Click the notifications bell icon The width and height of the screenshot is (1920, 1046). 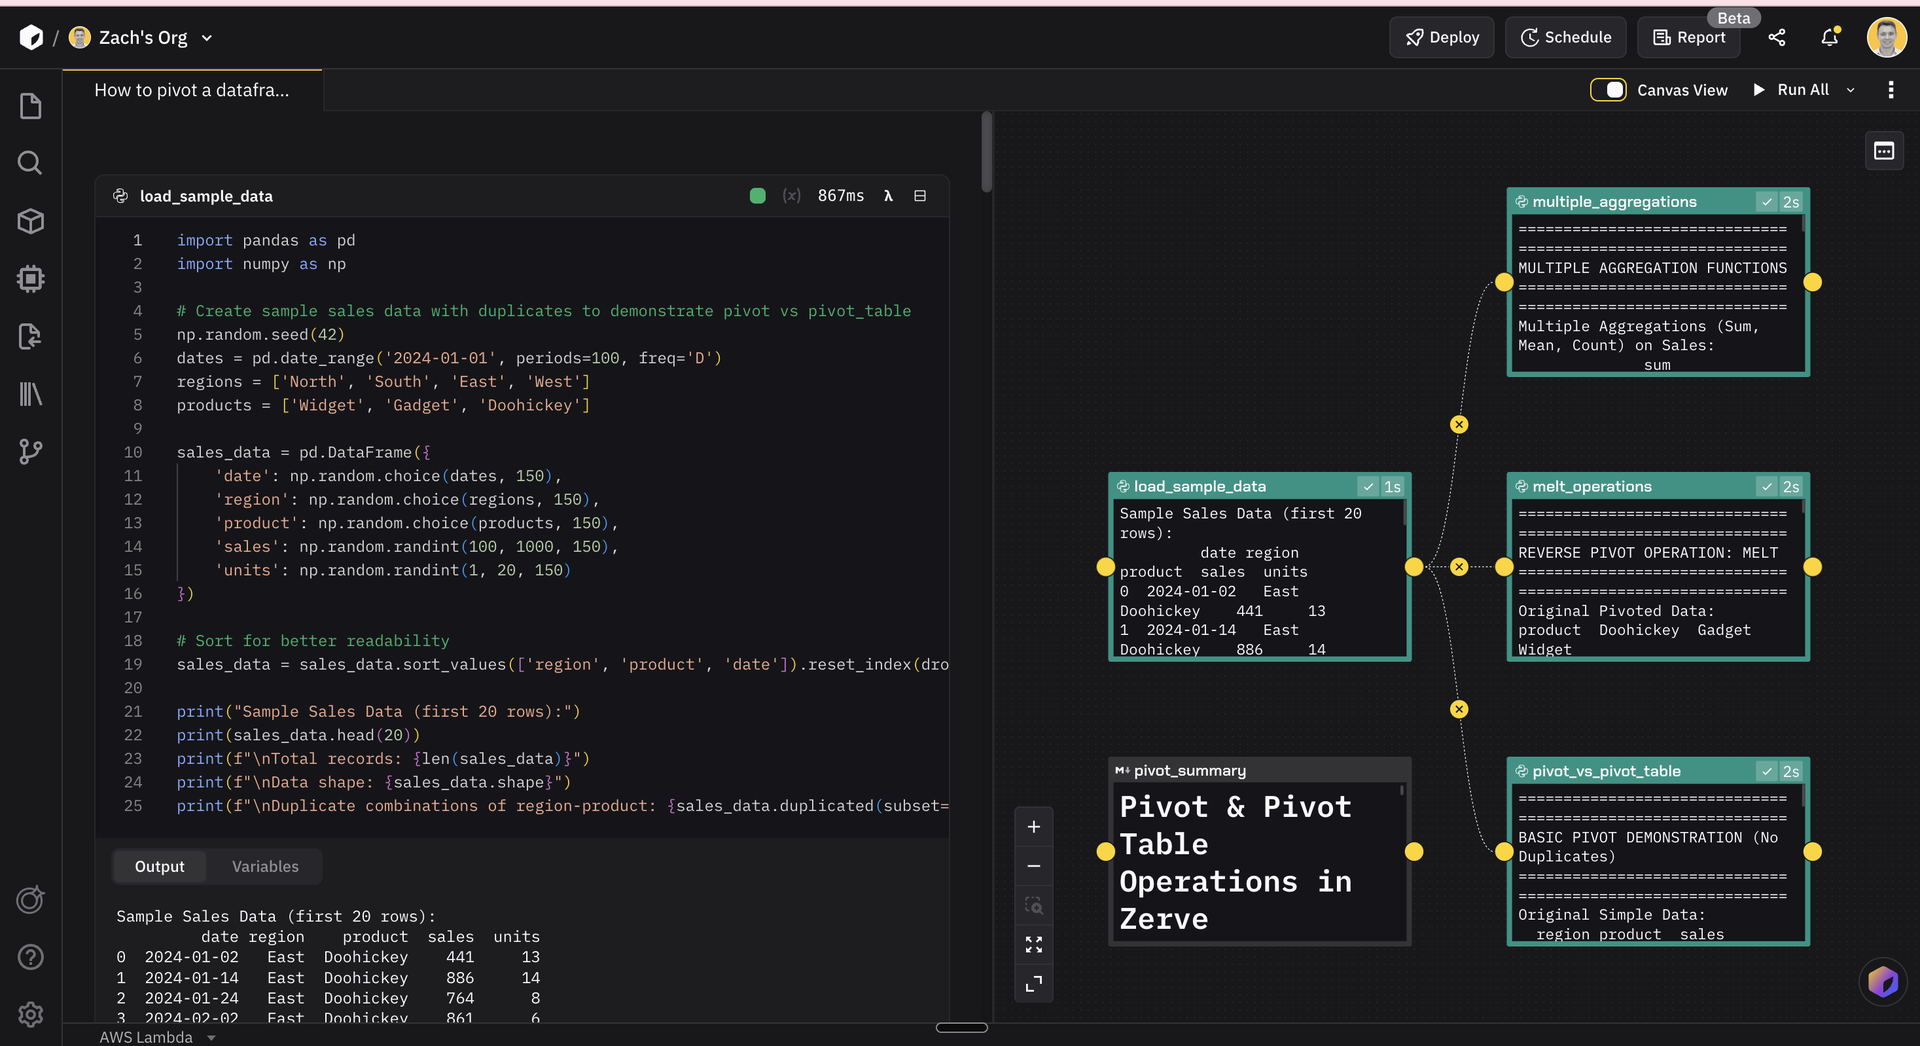(1829, 37)
